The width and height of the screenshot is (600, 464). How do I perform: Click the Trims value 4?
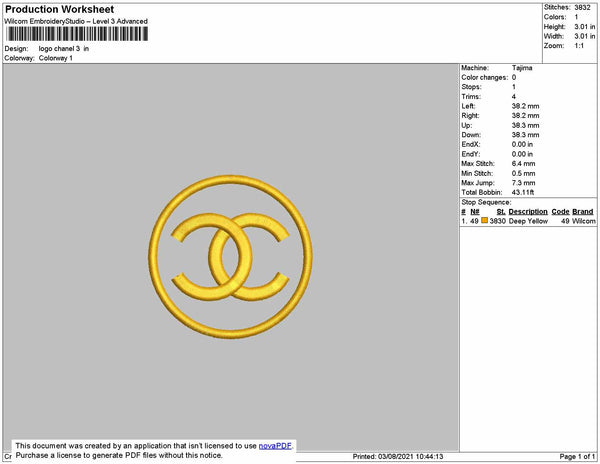coord(514,96)
